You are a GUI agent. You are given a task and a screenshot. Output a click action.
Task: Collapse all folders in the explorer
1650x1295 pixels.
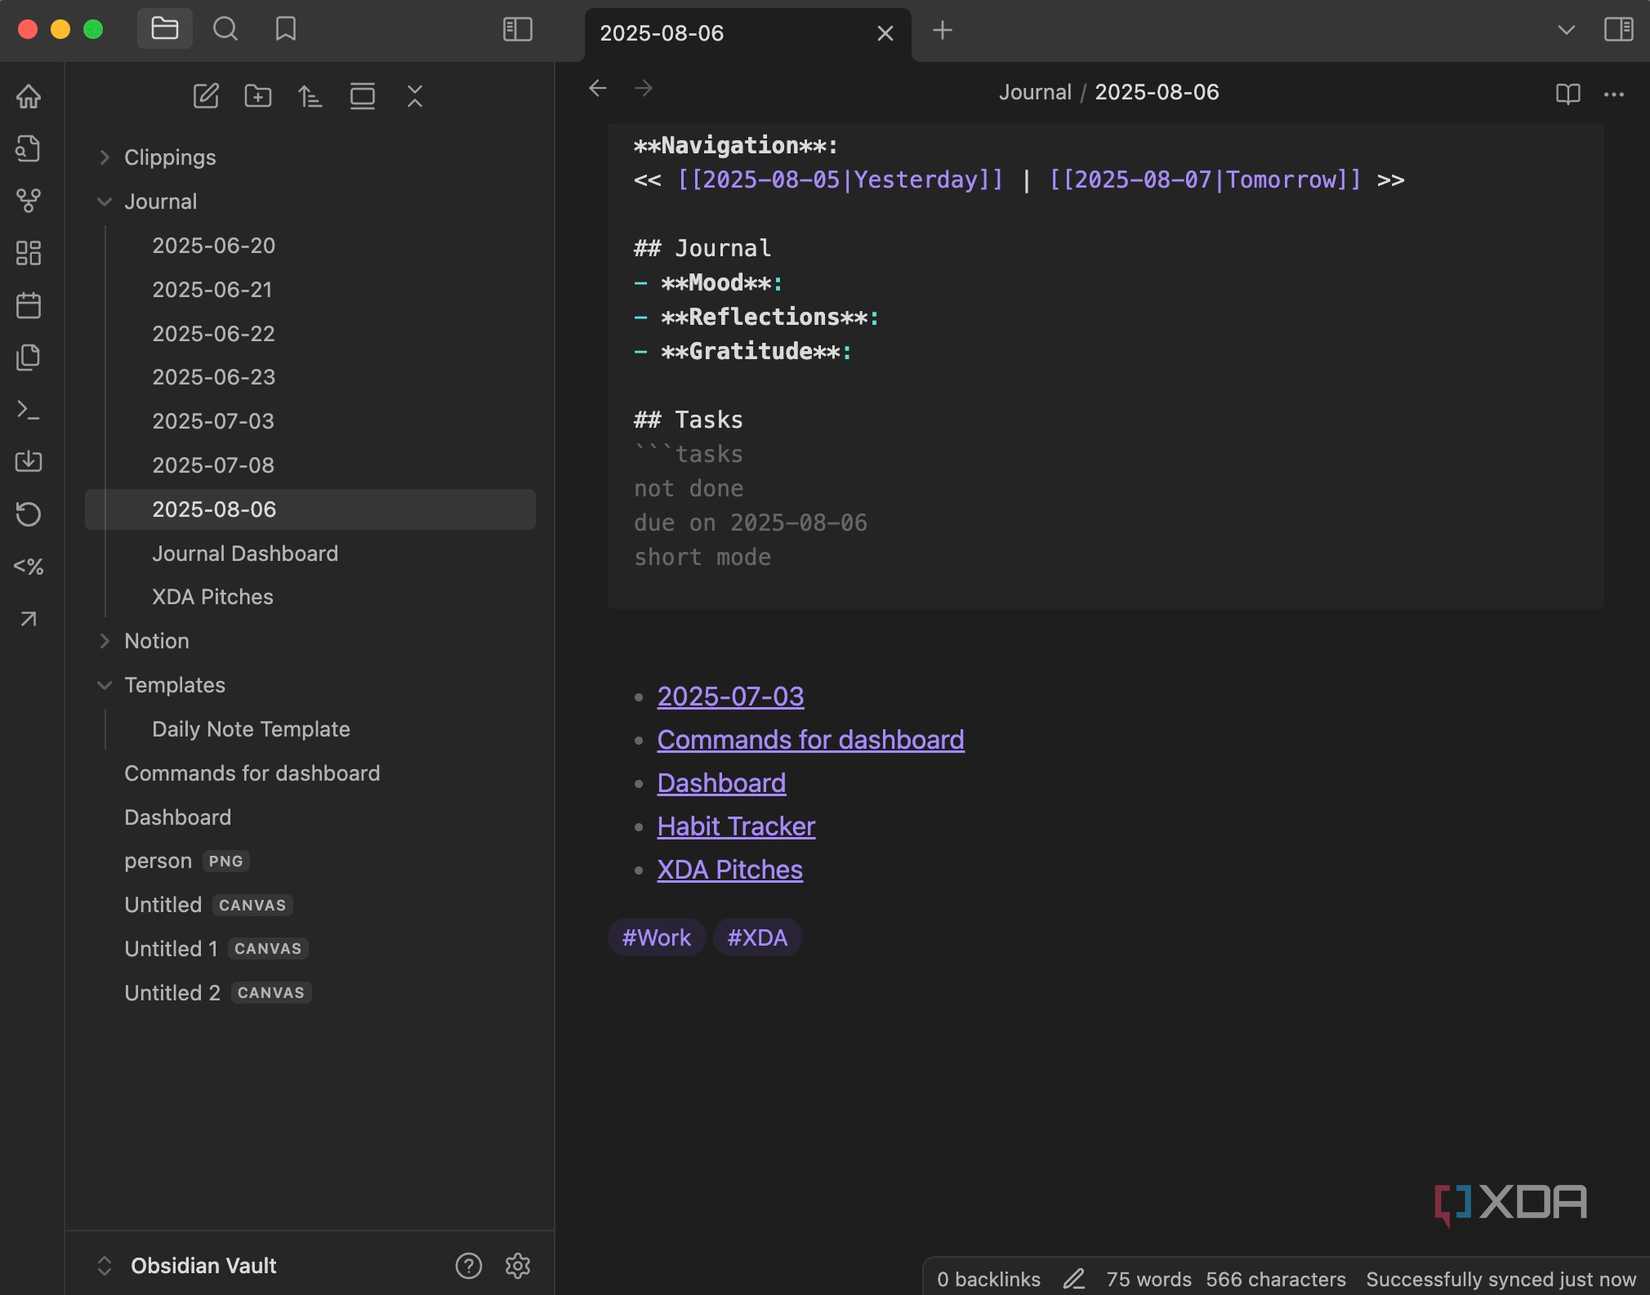[x=415, y=96]
